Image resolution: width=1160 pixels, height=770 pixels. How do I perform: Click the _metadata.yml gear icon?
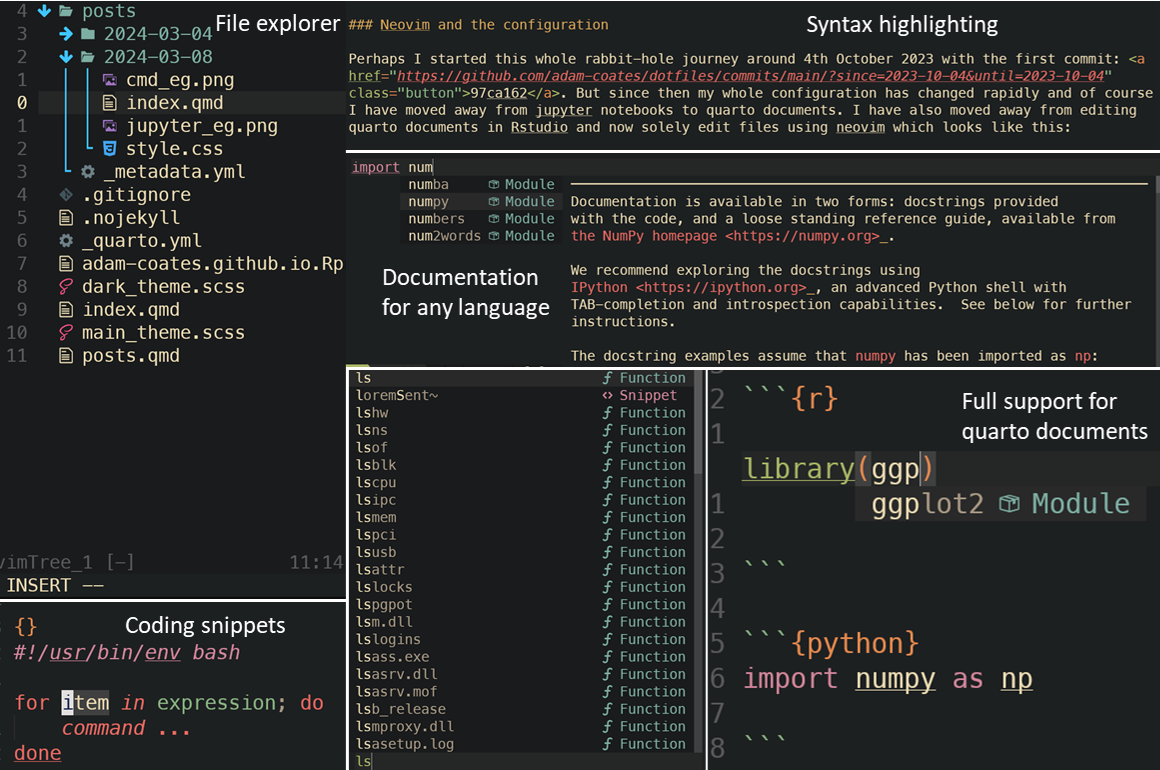pos(88,171)
